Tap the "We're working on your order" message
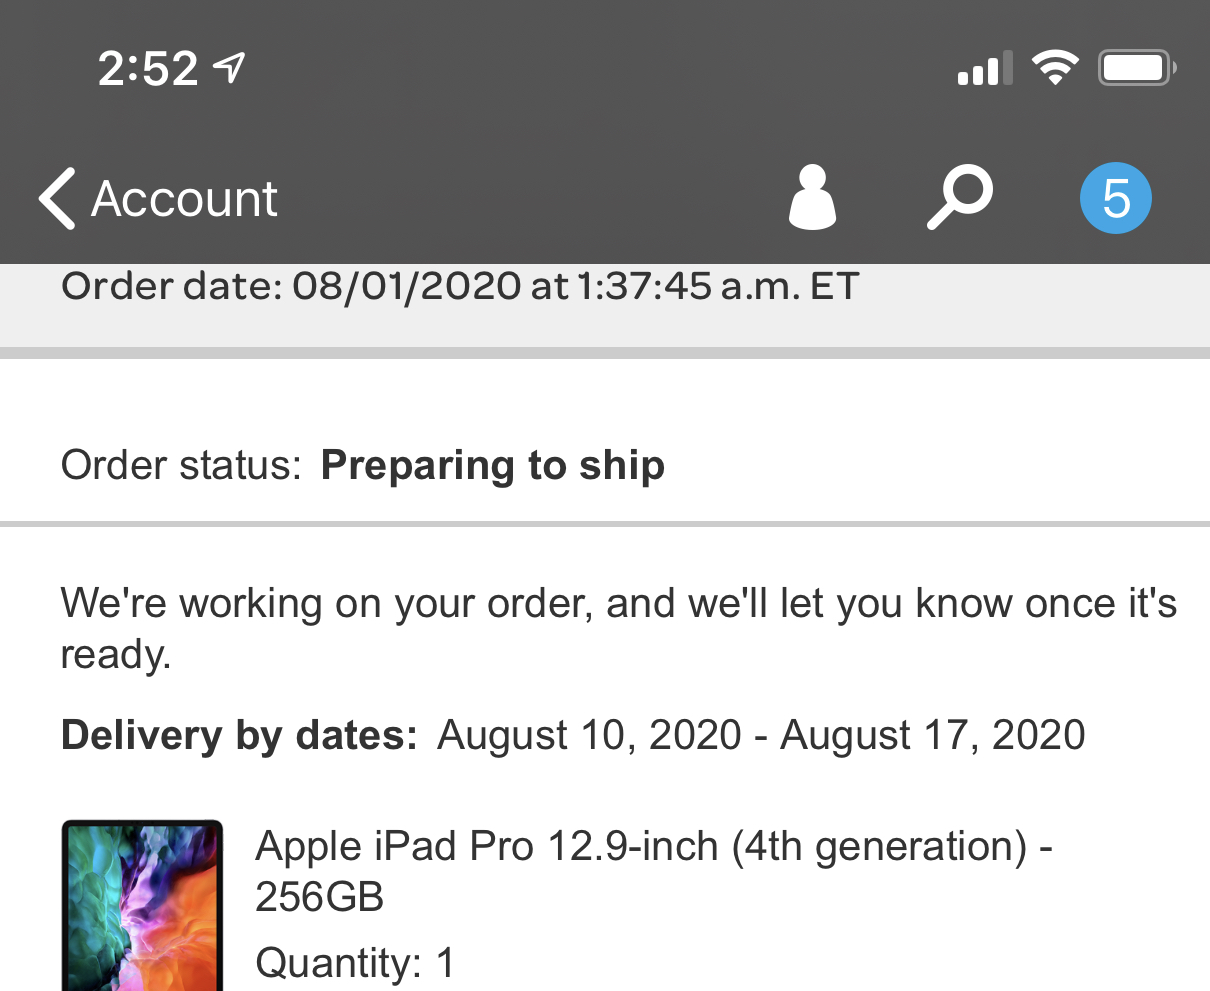 [617, 604]
